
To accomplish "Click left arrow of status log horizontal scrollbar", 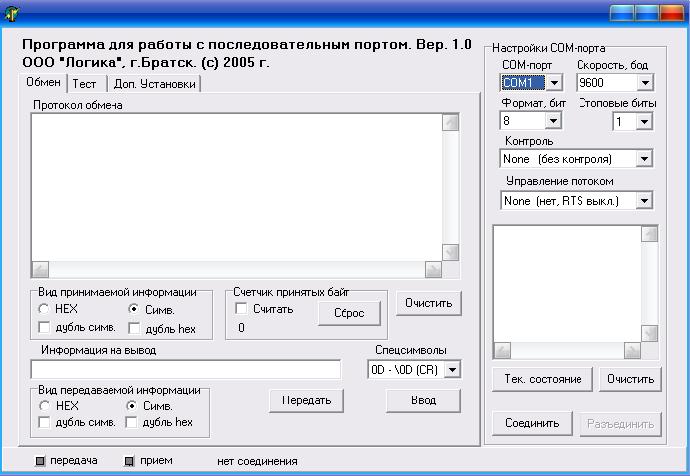I will [502, 351].
